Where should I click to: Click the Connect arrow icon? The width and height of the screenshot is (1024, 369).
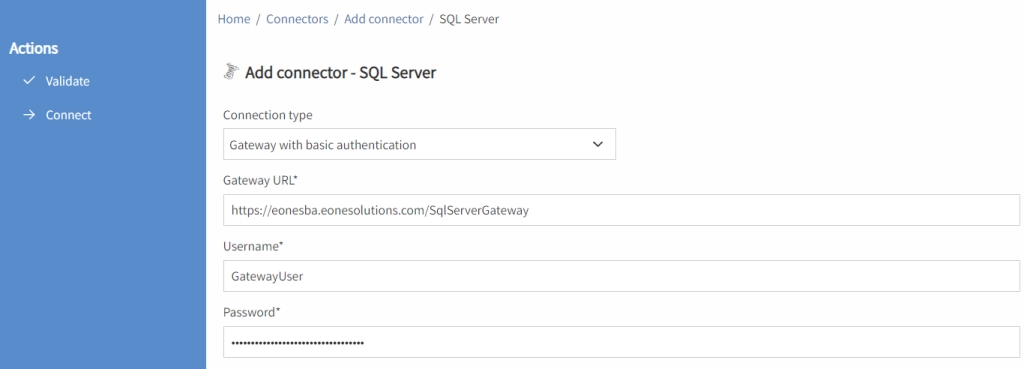click(x=28, y=115)
